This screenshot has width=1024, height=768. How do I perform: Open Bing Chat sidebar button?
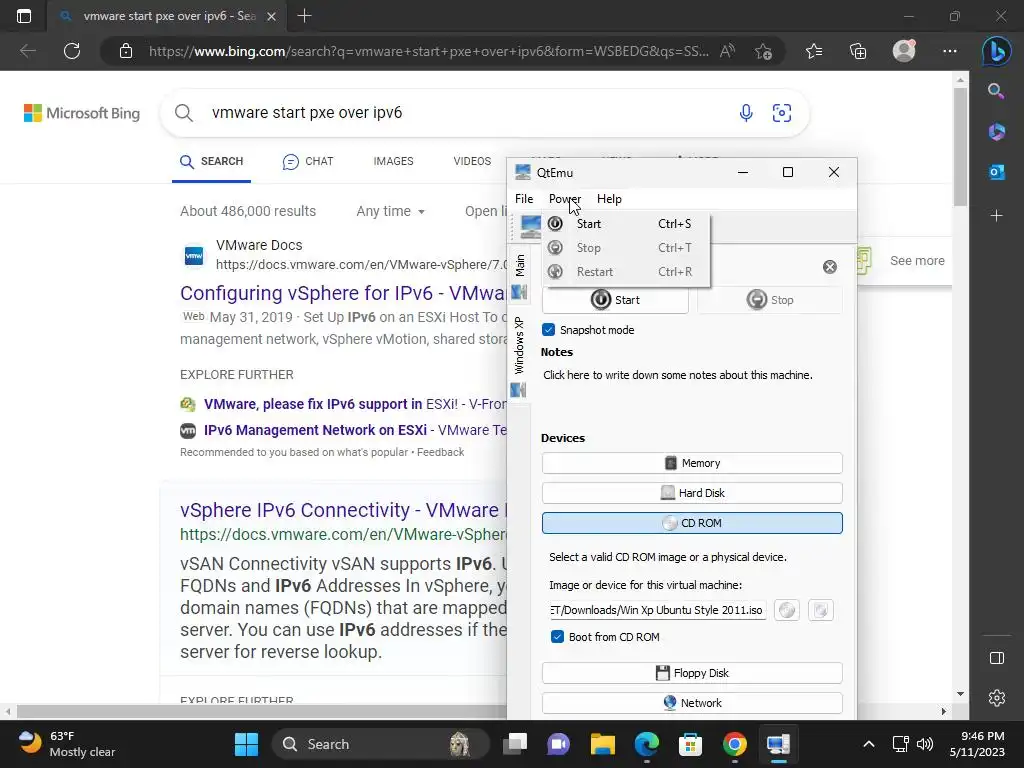click(x=997, y=51)
